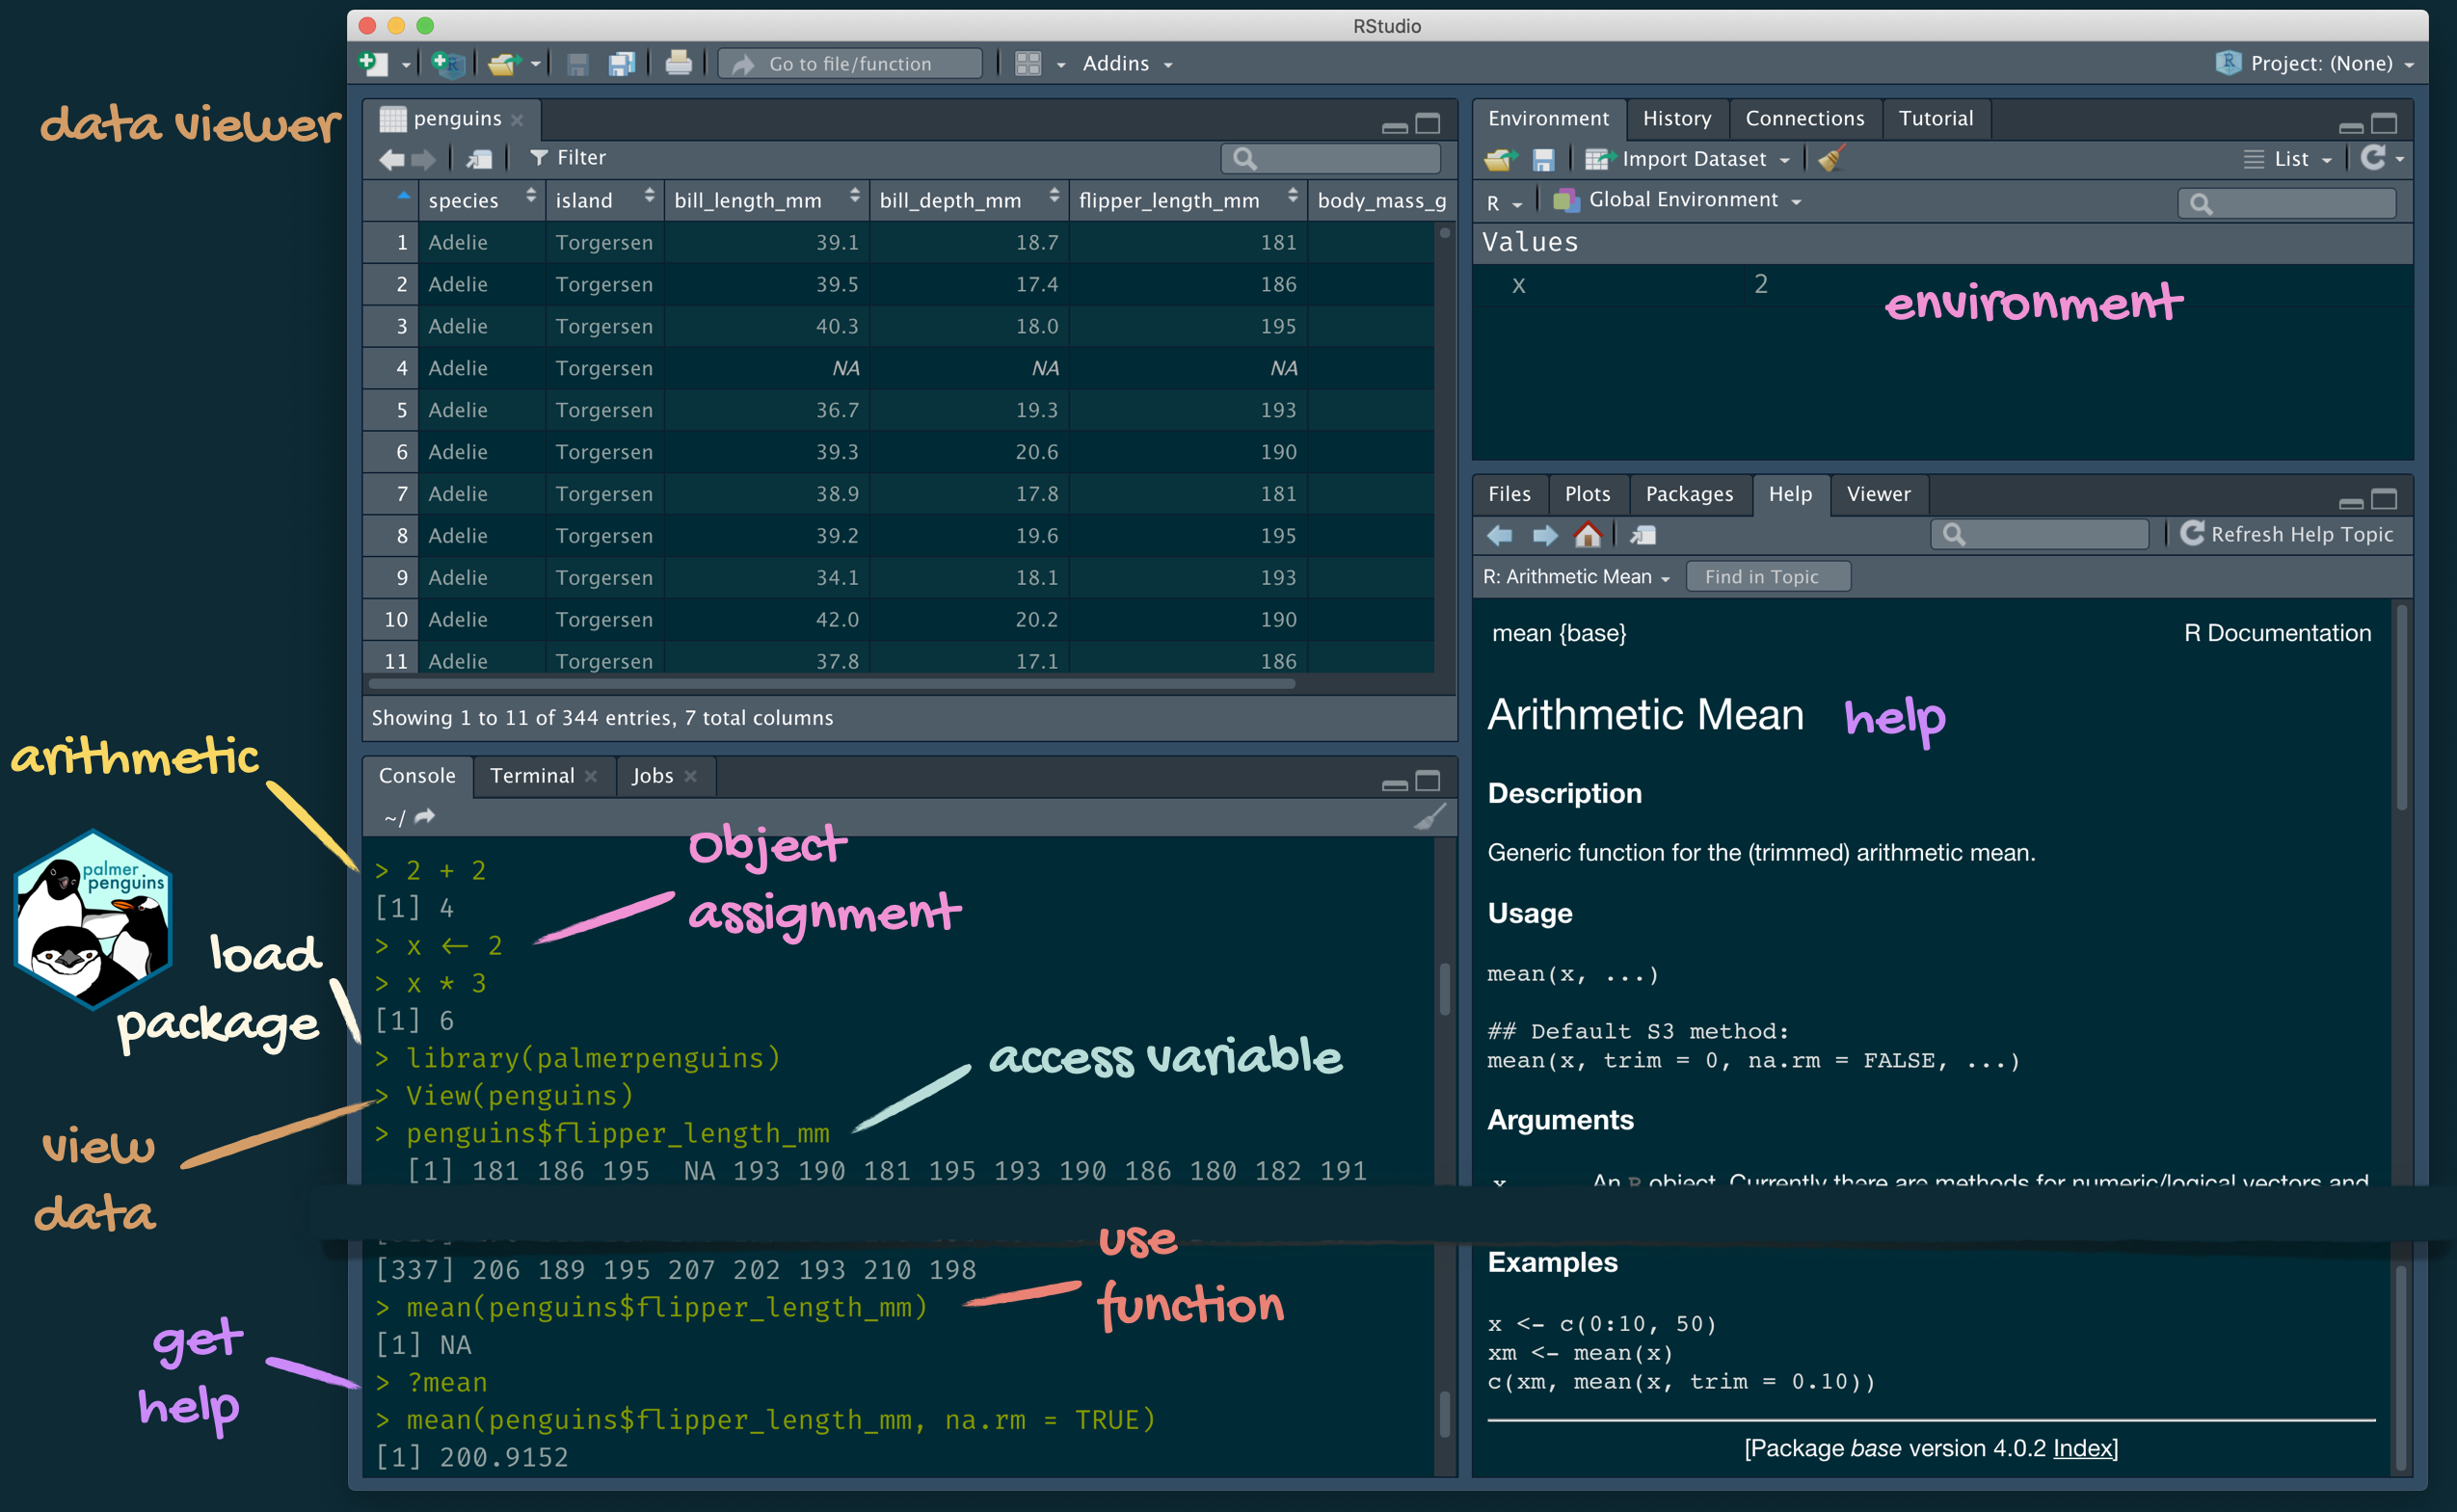Open the Global Environment dropdown
Viewport: 2457px width, 1512px height.
1683,200
